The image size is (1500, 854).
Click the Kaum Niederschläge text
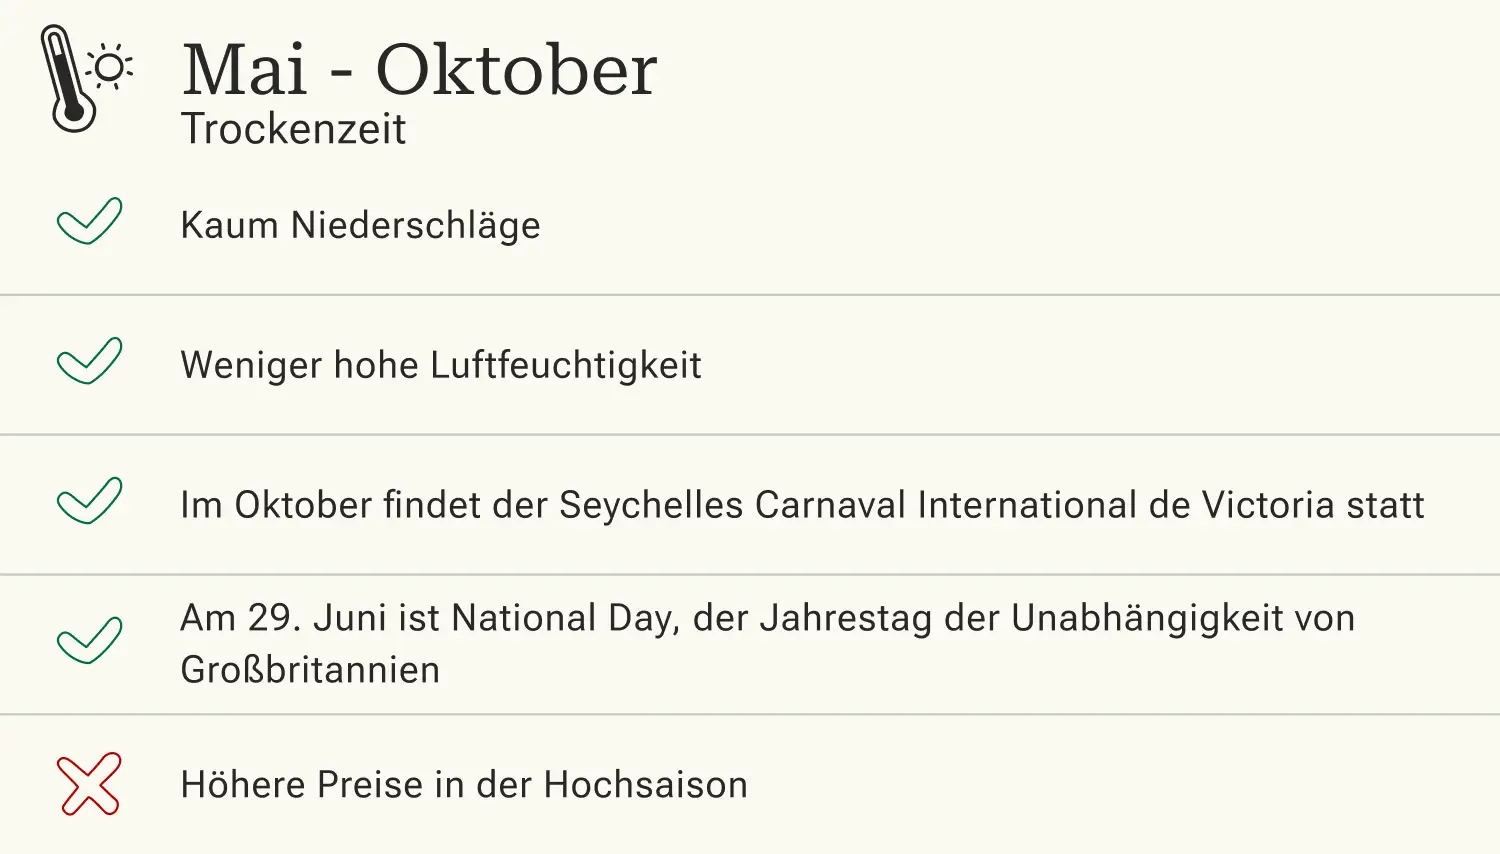point(360,226)
